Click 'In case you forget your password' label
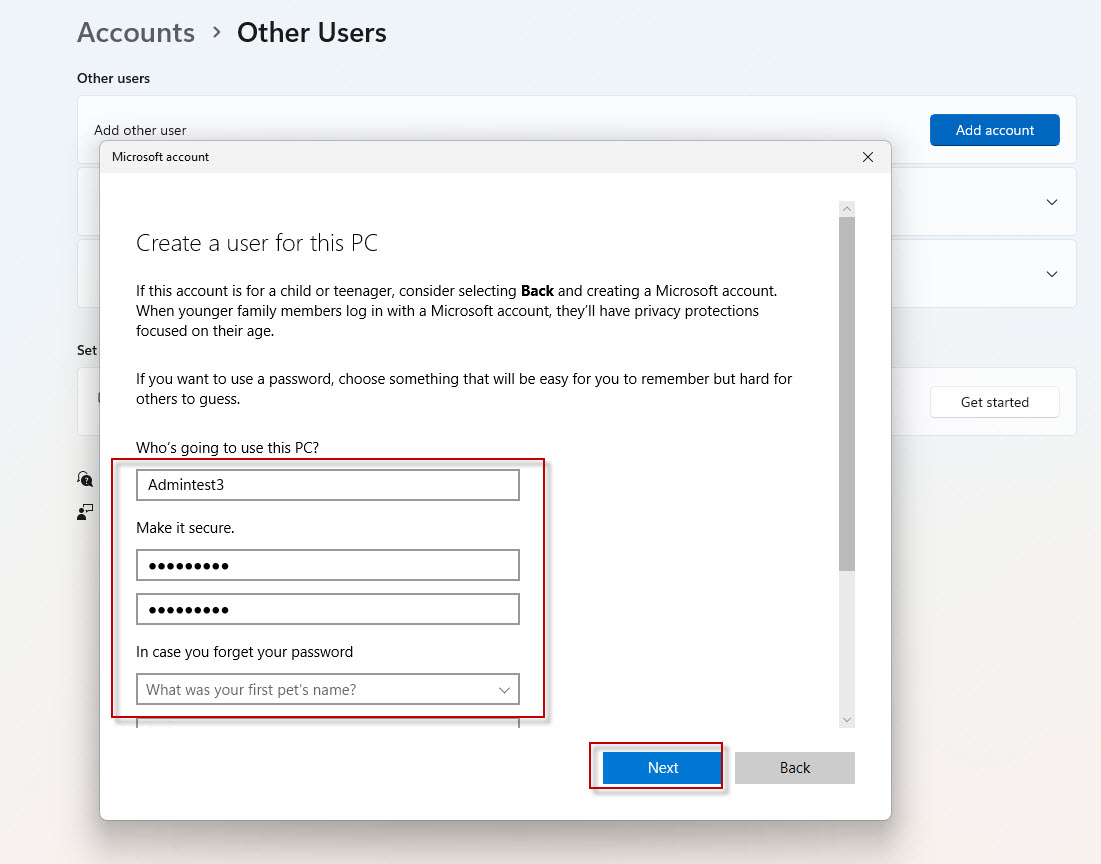 pos(244,652)
